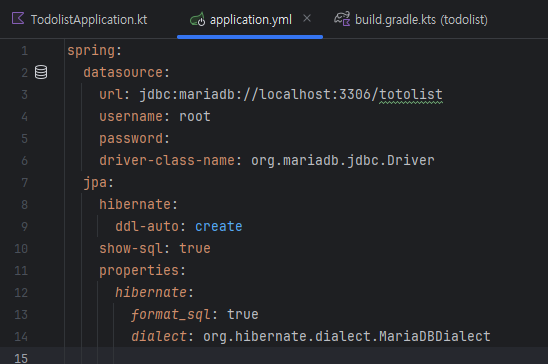This screenshot has height=364, width=548.
Task: Click the datasource gutter icon on line 2
Action: pos(41,72)
